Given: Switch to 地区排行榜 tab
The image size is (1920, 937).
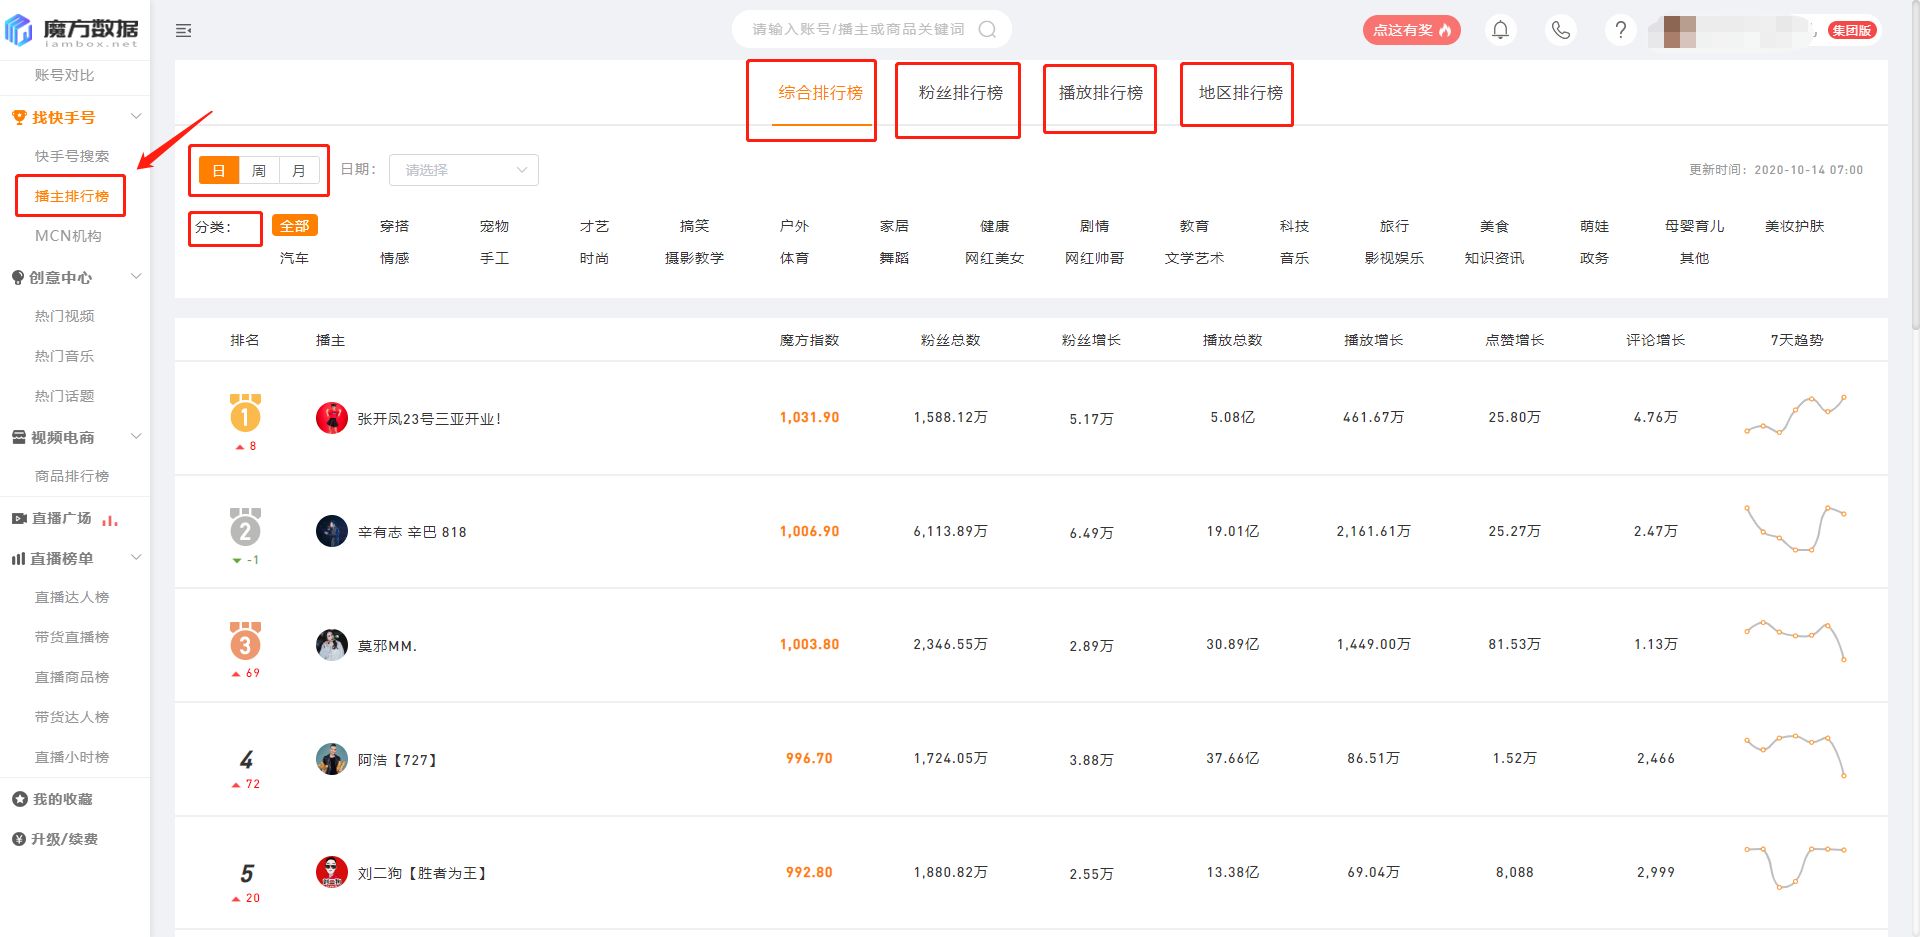Looking at the screenshot, I should click(x=1240, y=93).
